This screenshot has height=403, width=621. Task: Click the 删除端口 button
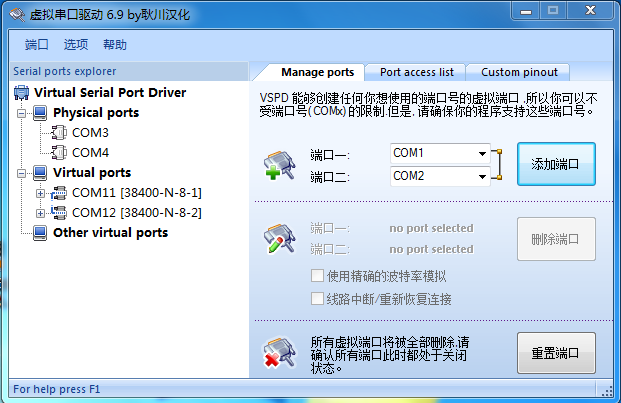click(556, 239)
